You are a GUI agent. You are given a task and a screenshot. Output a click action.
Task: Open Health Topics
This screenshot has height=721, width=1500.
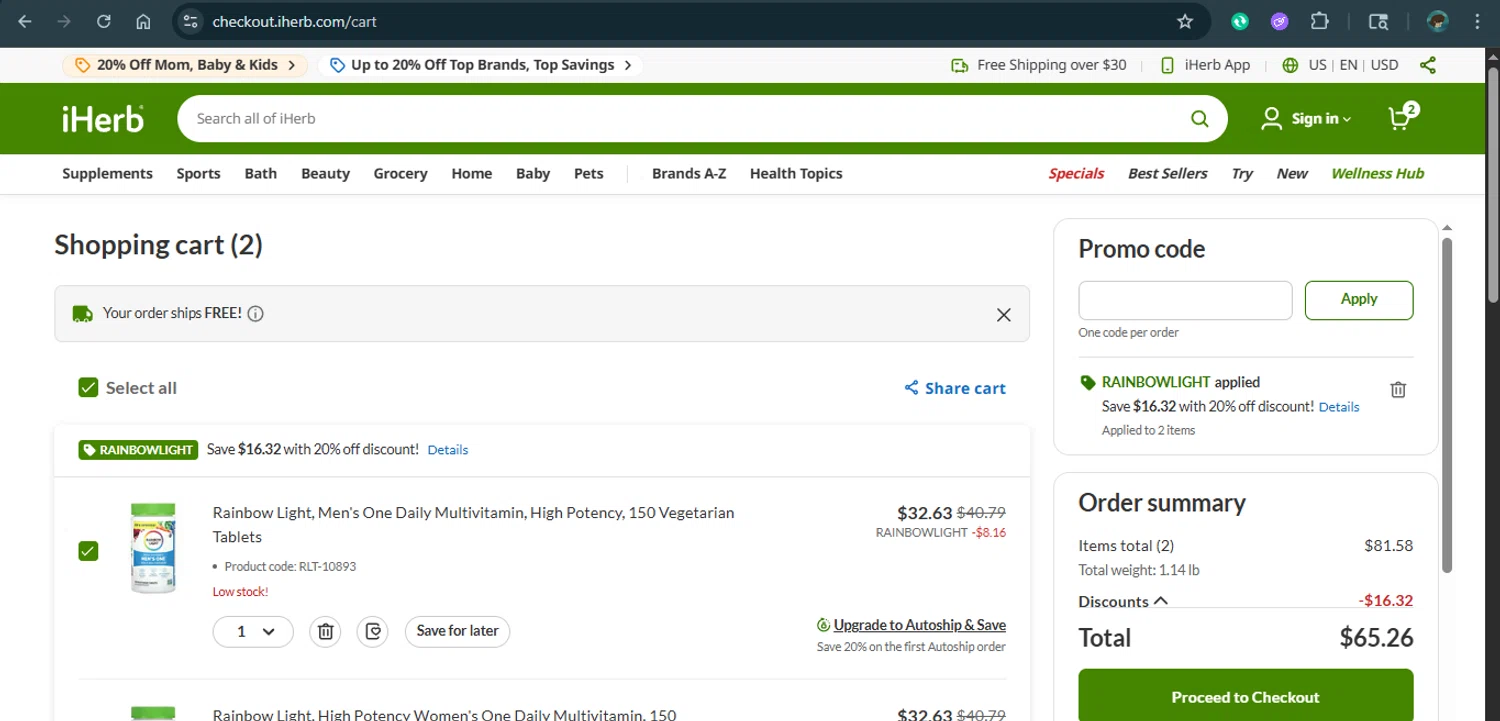click(x=796, y=174)
